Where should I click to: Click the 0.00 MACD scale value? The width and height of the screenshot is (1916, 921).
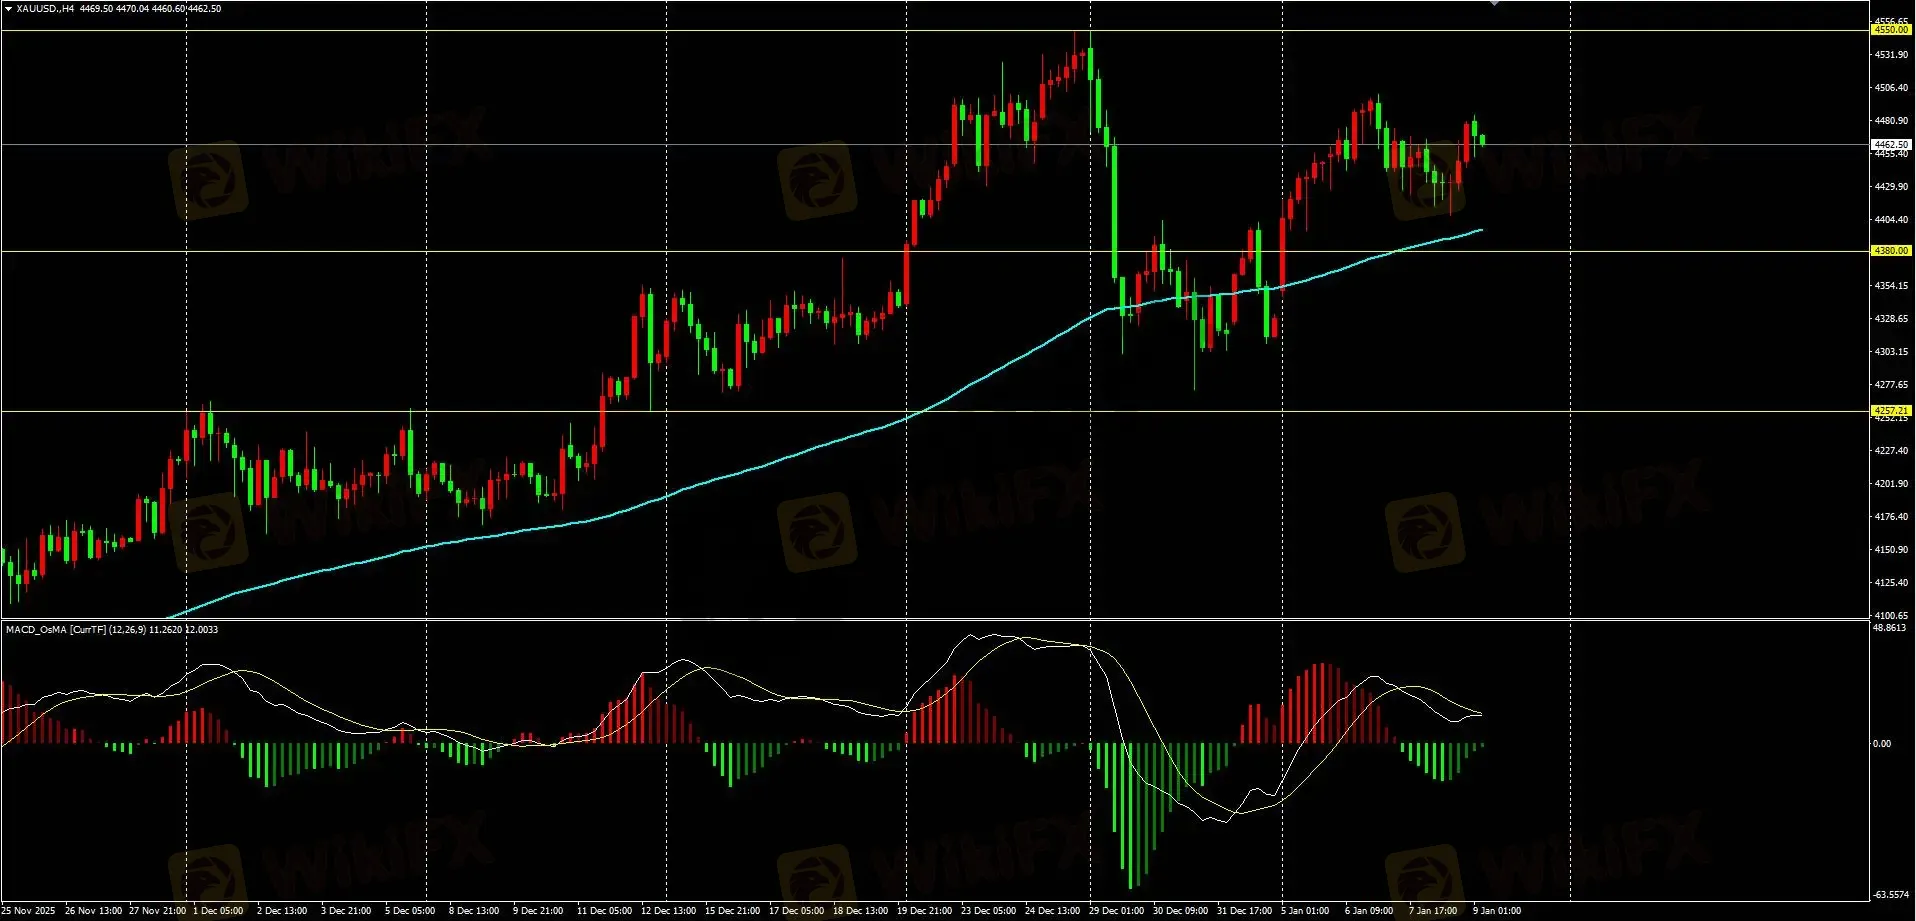tap(1882, 744)
